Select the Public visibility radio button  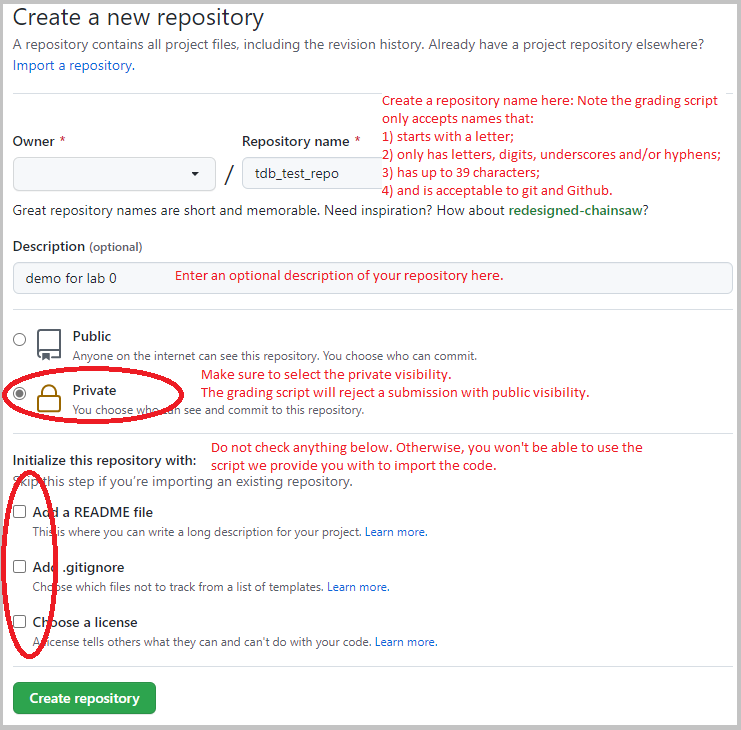pyautogui.click(x=20, y=340)
